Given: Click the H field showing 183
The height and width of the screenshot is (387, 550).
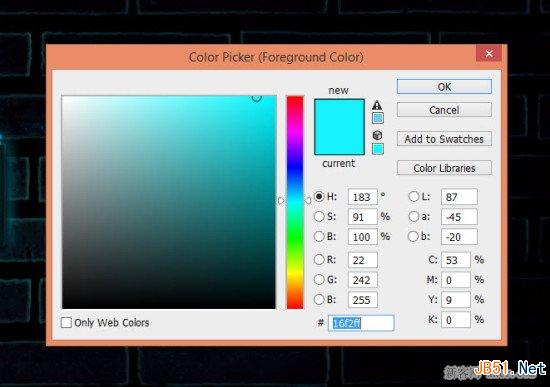Looking at the screenshot, I should coord(363,197).
